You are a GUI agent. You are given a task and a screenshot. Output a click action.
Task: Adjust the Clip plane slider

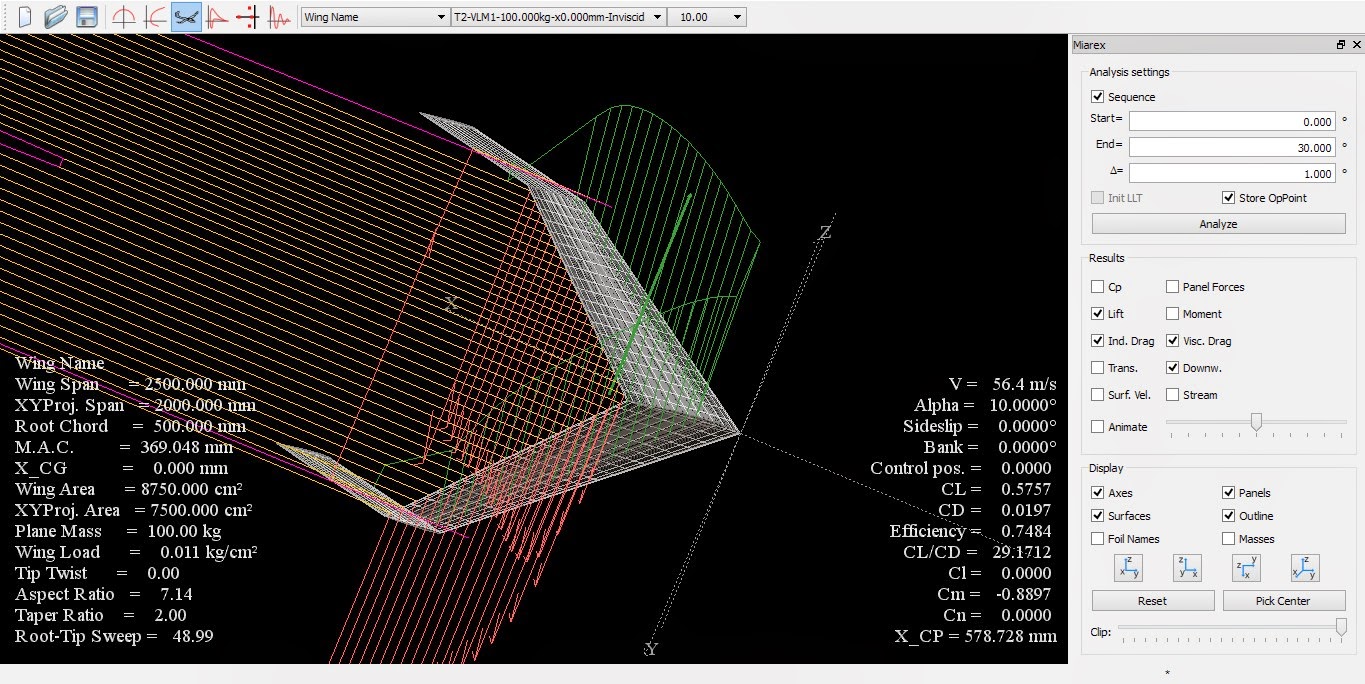(1340, 628)
